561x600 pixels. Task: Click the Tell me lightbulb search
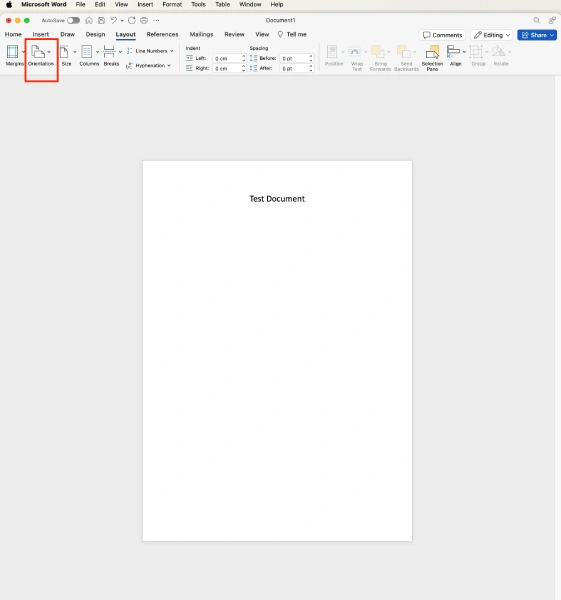(x=292, y=34)
